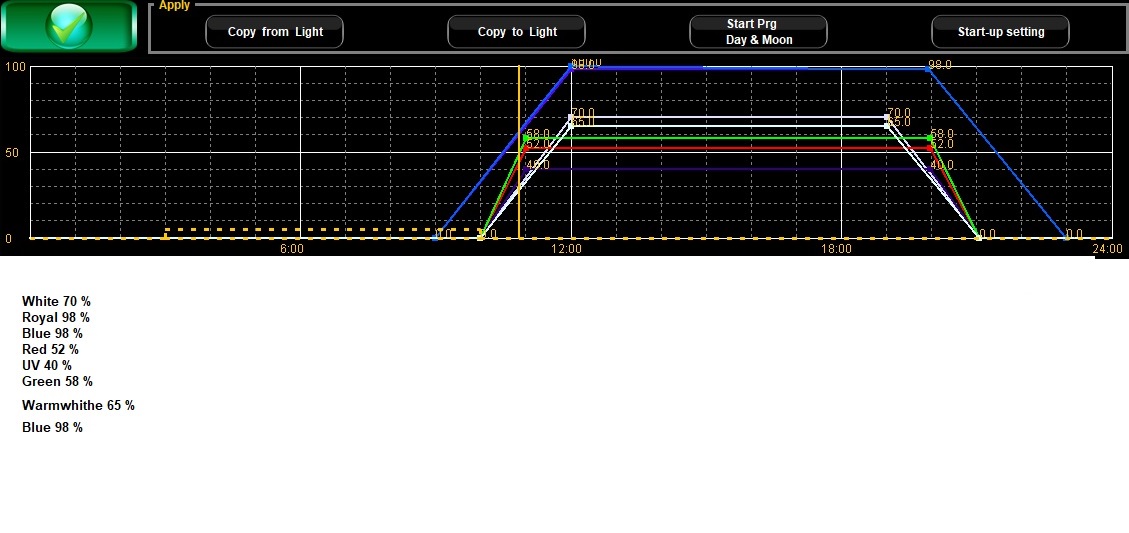Click the green checkmark confirm button
Viewport: 1129px width, 533px height.
point(69,26)
